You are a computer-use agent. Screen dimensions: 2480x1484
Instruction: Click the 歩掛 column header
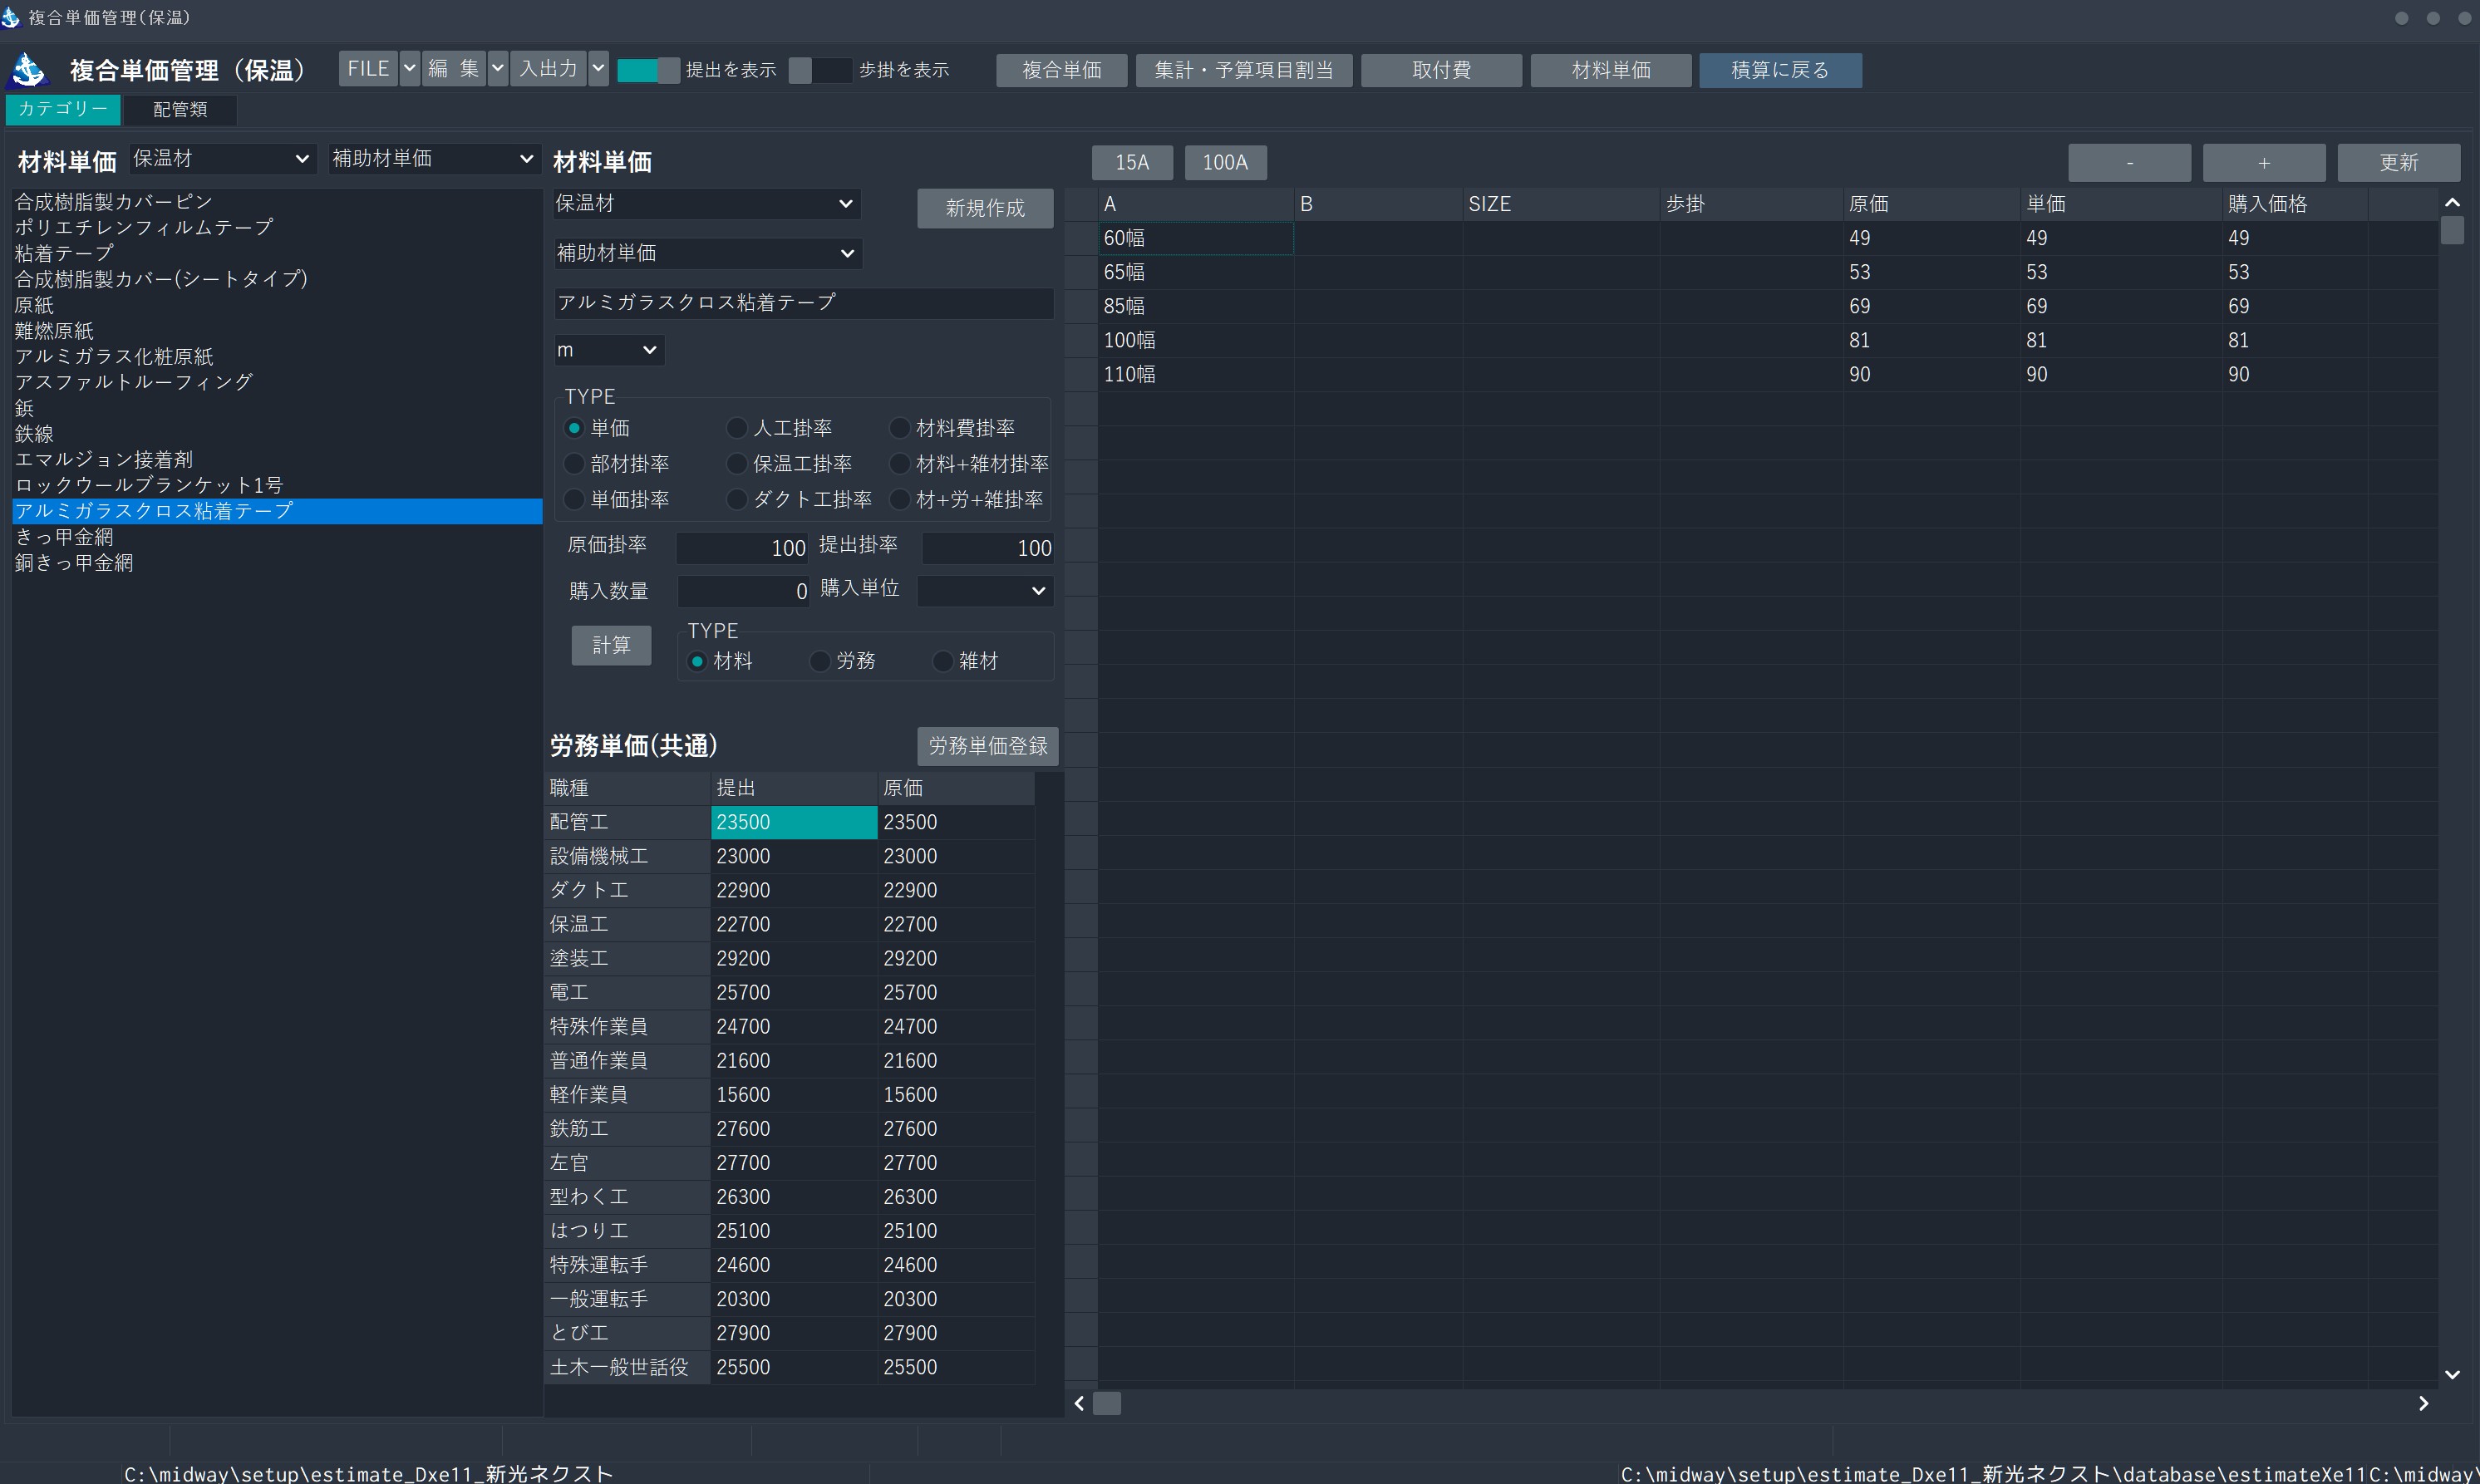coord(1751,204)
